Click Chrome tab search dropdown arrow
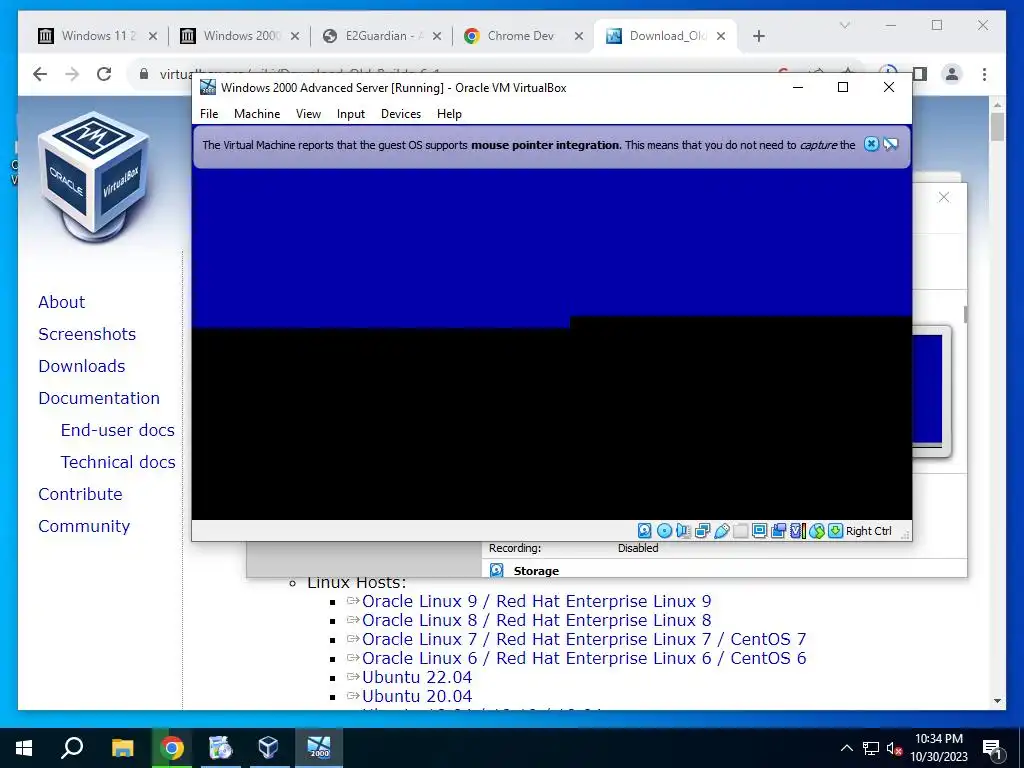1024x768 pixels. pos(844,25)
